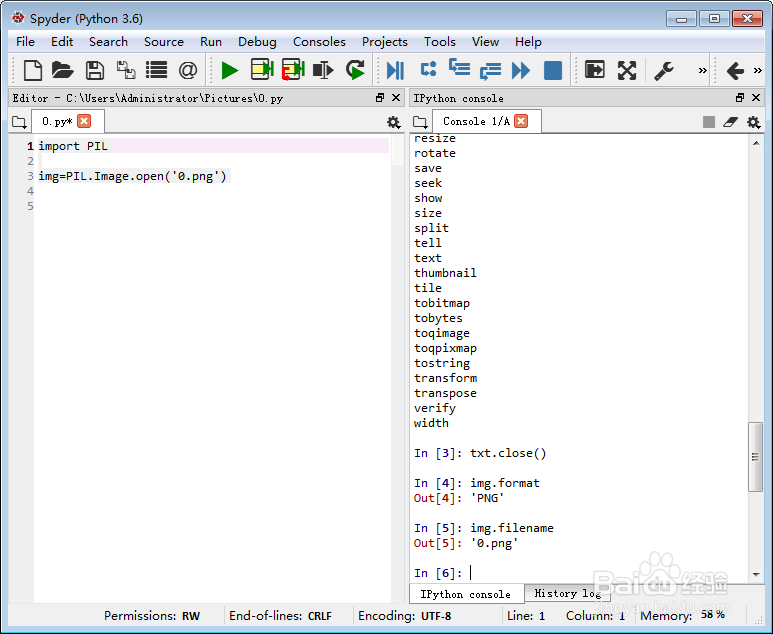
Task: Switch to History log tab
Action: [x=567, y=594]
